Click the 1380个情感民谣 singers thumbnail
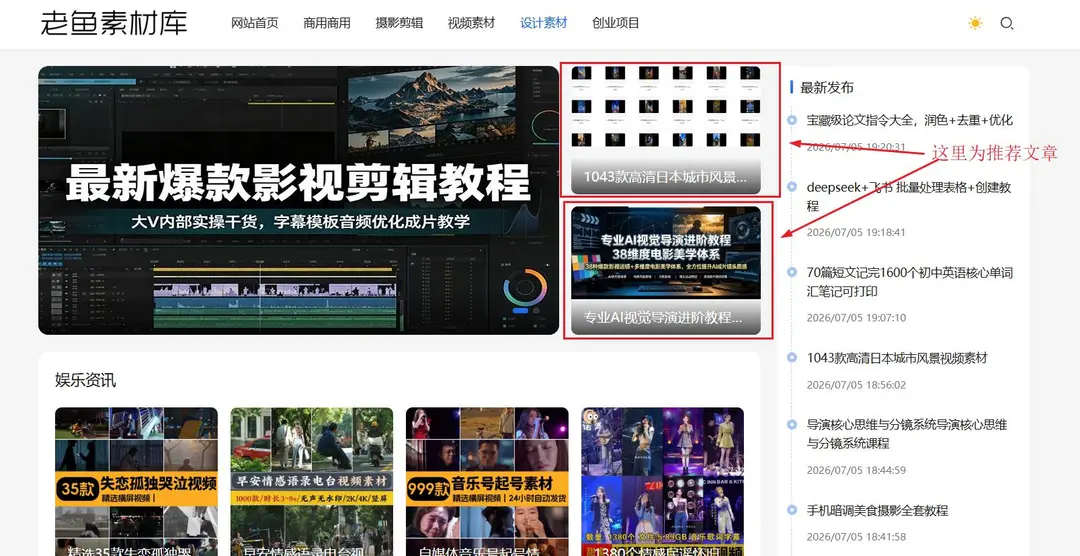The height and width of the screenshot is (556, 1080). (662, 482)
